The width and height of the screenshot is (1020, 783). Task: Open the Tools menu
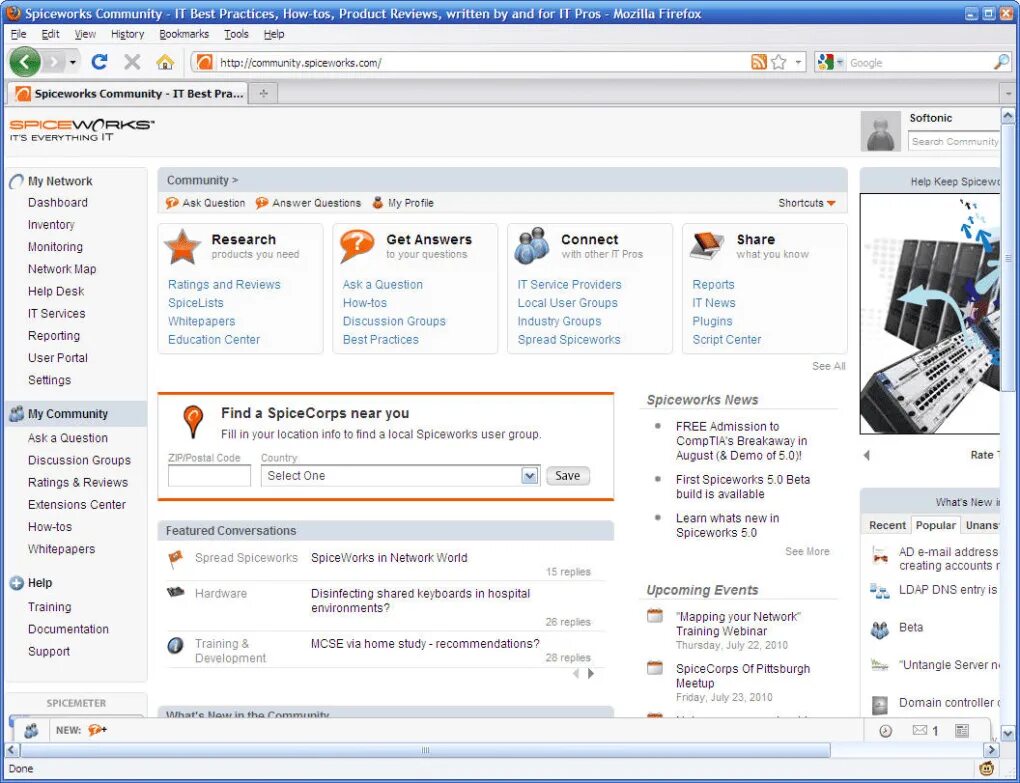pyautogui.click(x=236, y=34)
